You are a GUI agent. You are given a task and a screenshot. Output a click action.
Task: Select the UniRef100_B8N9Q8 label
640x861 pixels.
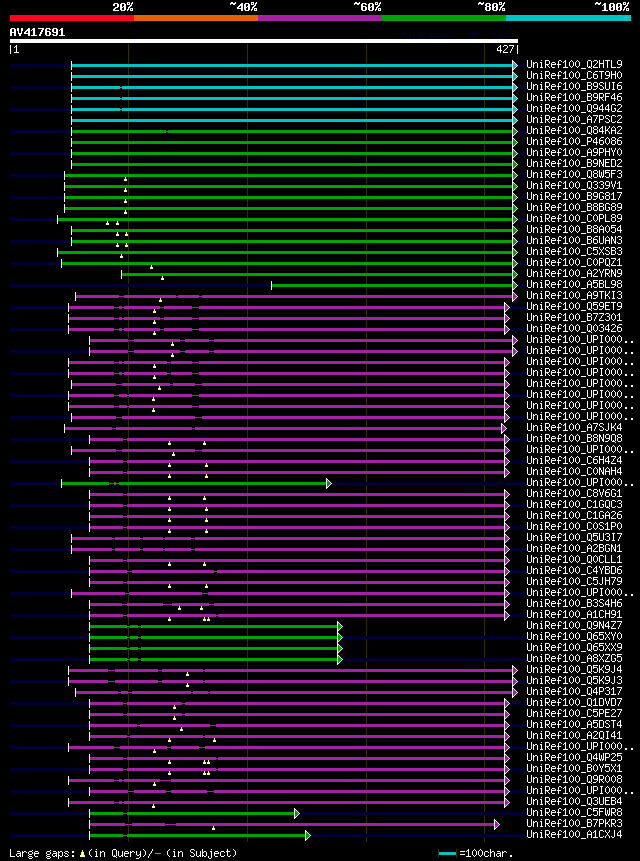[x=574, y=438]
